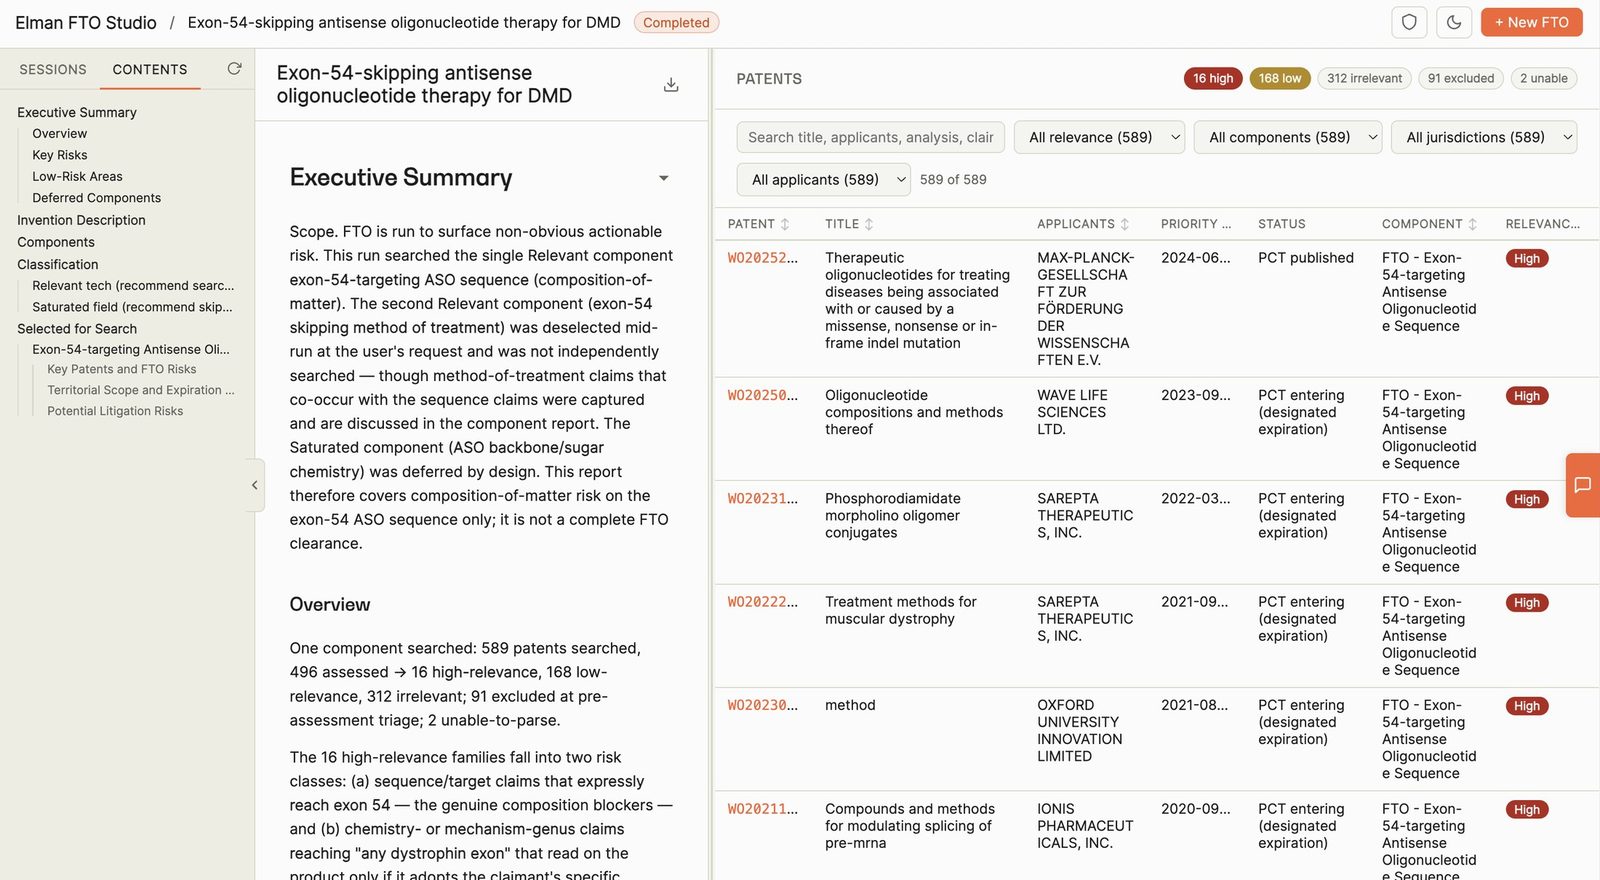
Task: Filter by the 2 unable badge
Action: click(1544, 78)
